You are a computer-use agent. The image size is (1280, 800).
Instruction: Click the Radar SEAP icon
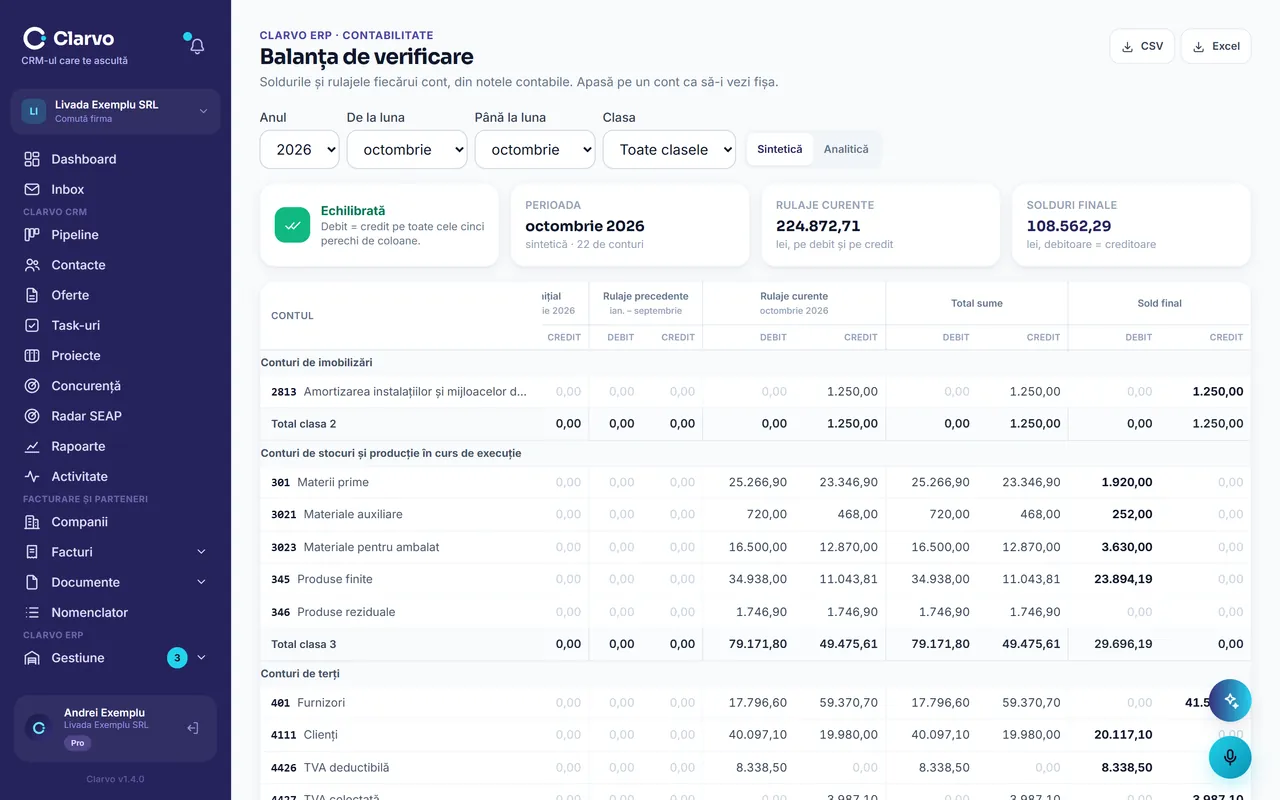[32, 416]
